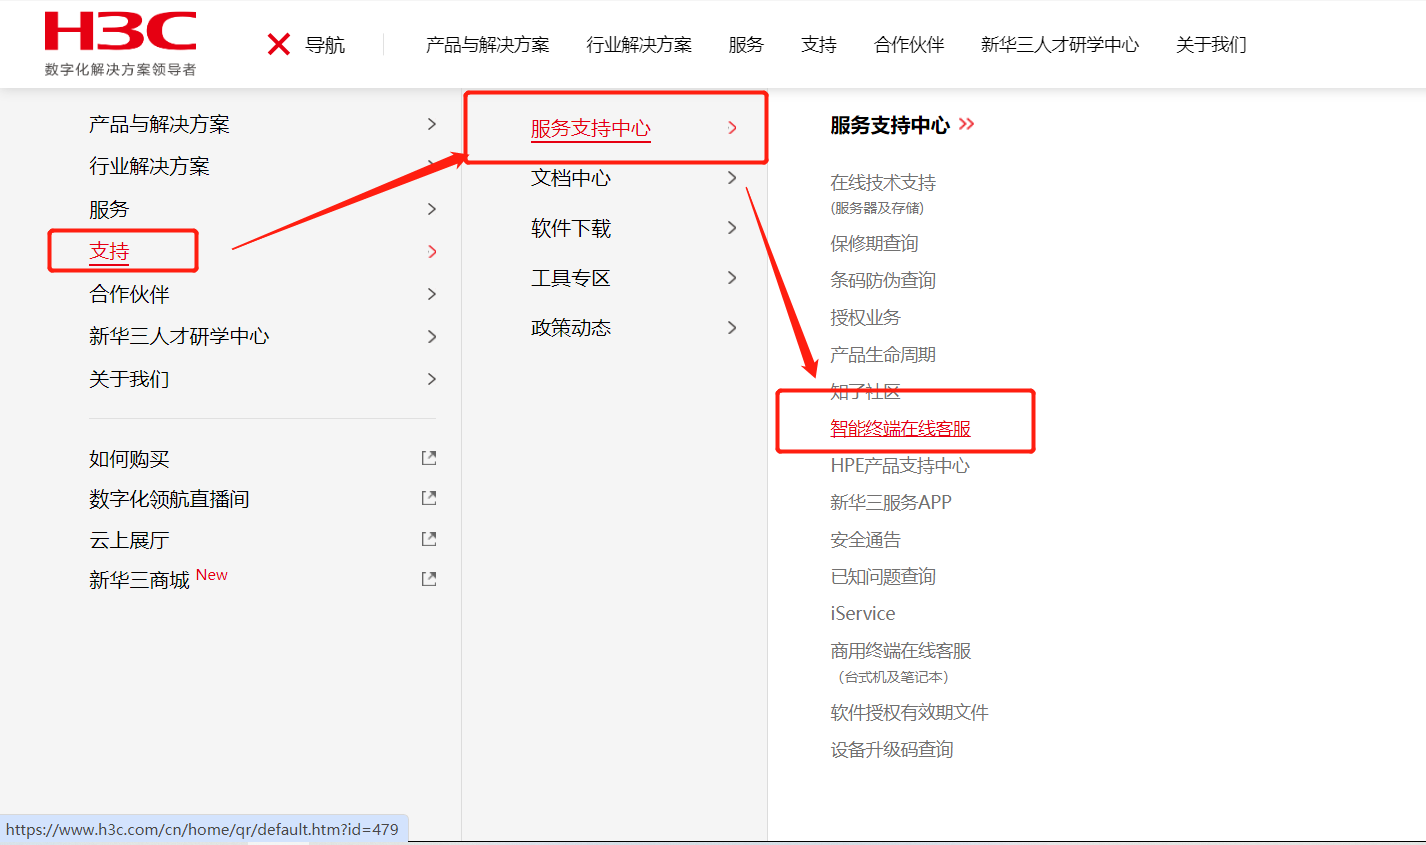Open the 云上展厅 link

coord(129,540)
